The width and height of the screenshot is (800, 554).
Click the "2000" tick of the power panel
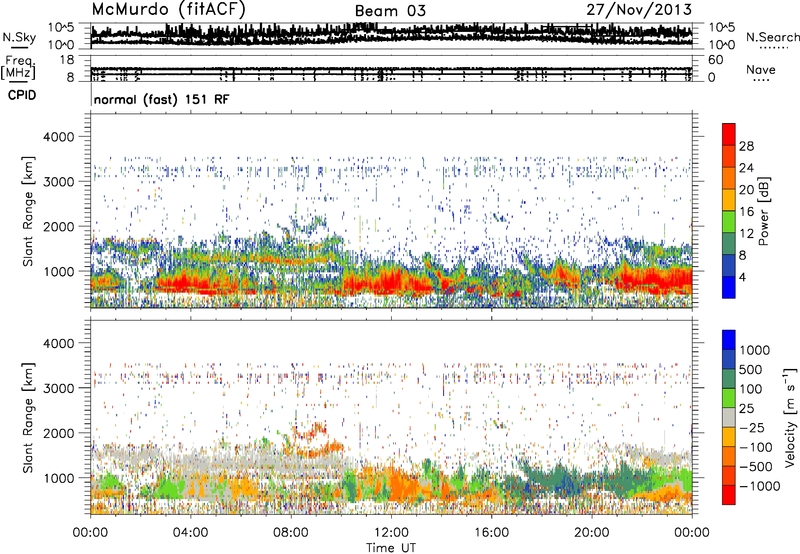click(x=59, y=227)
